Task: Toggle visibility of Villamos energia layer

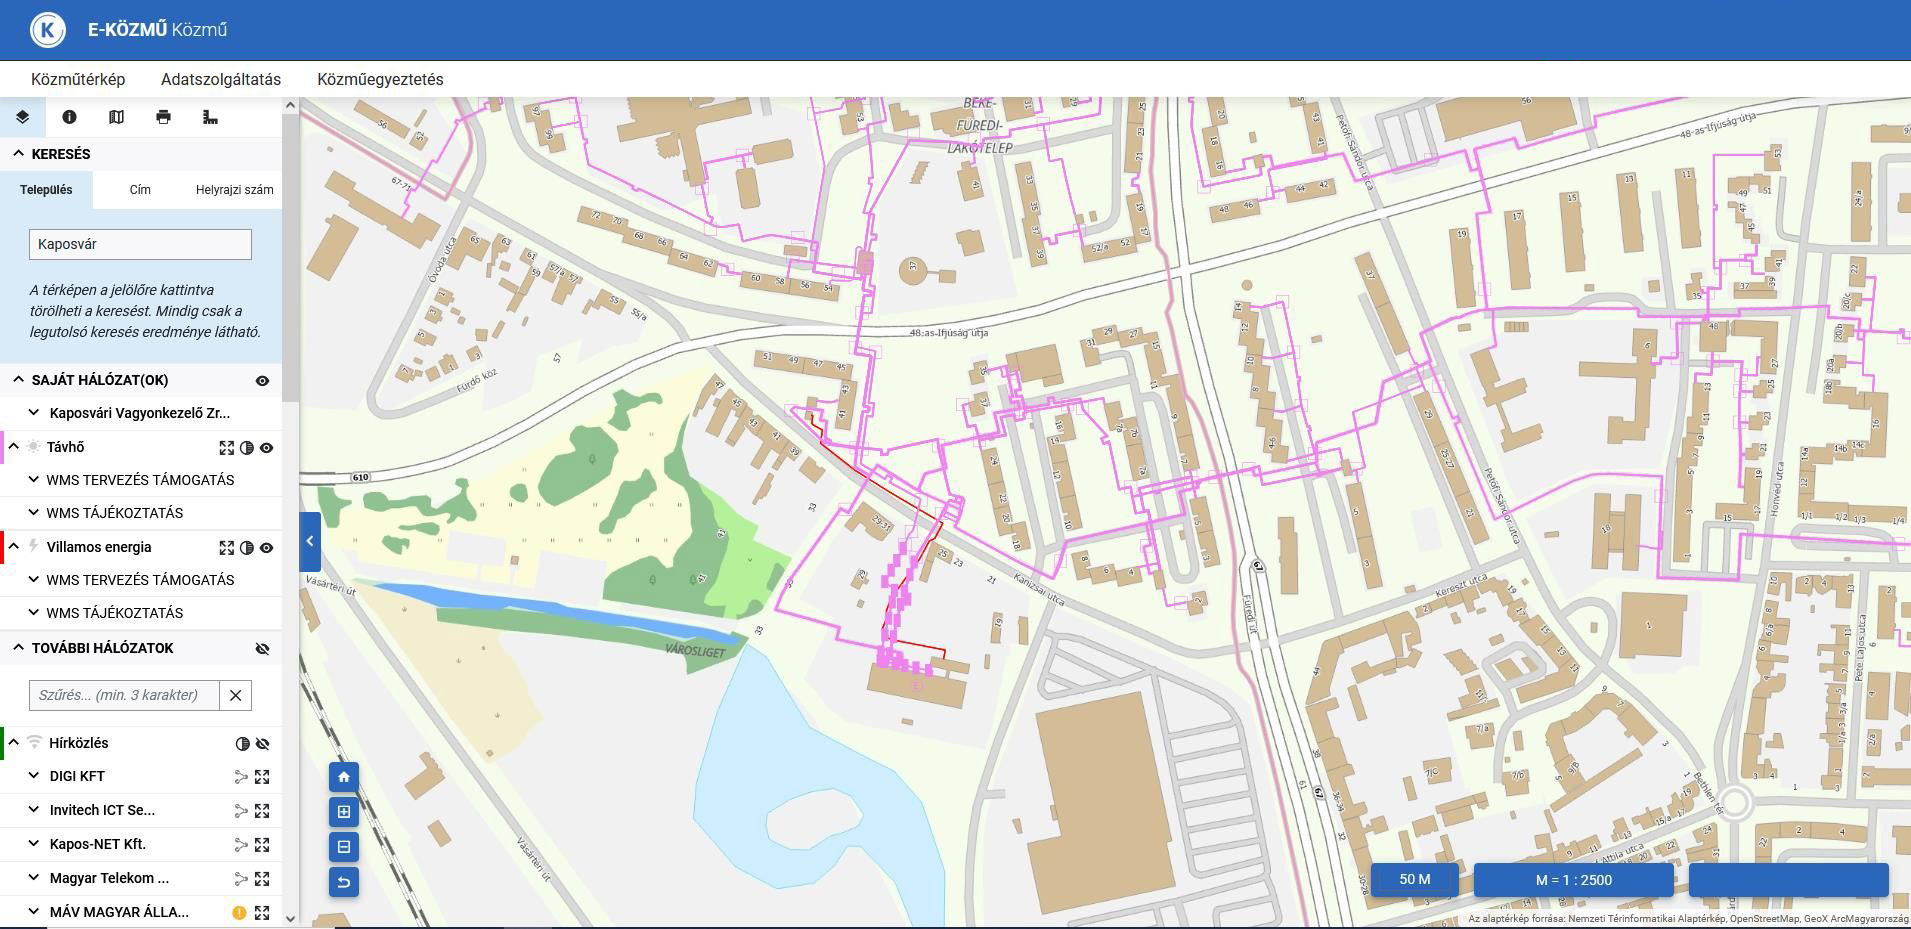Action: tap(266, 548)
